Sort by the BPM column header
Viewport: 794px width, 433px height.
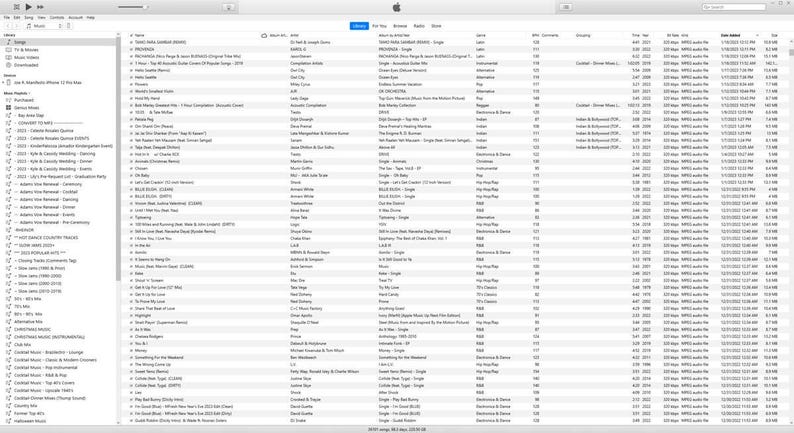[x=535, y=35]
